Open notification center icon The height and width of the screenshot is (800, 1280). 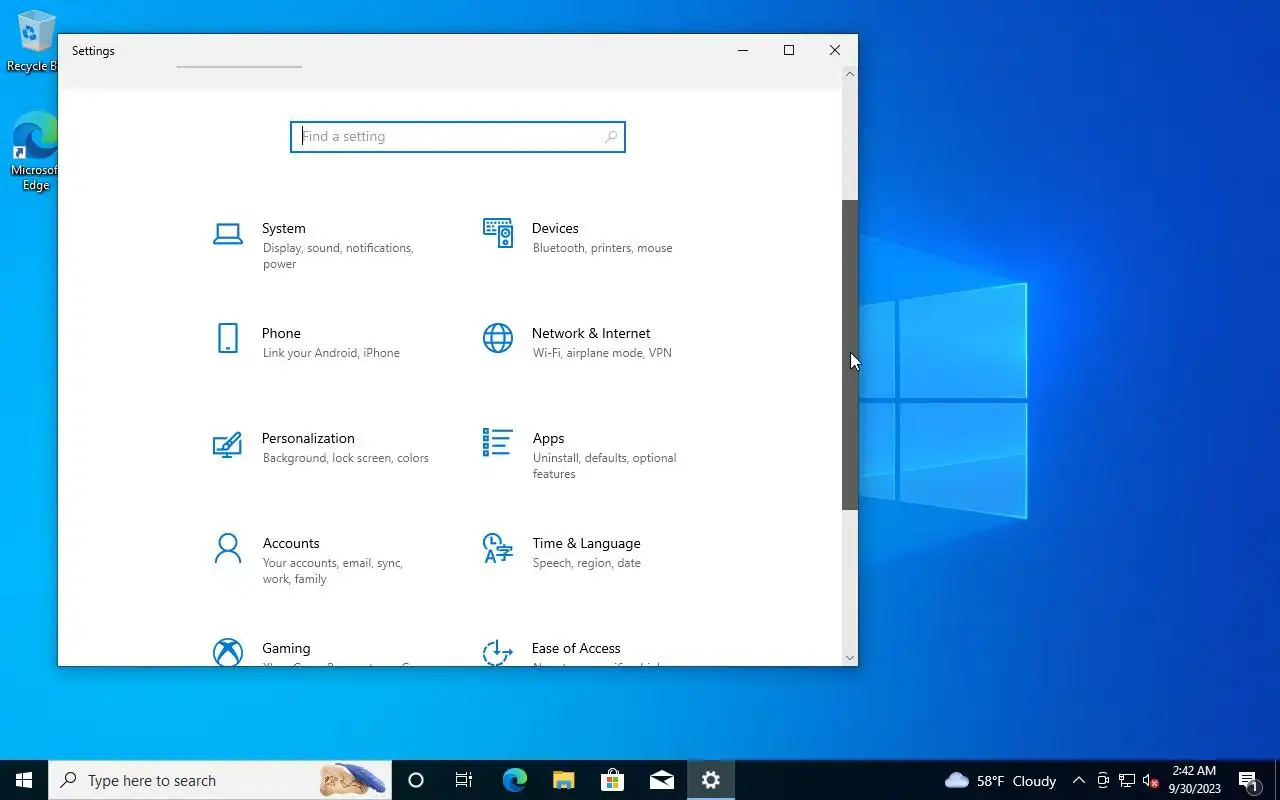[1248, 780]
